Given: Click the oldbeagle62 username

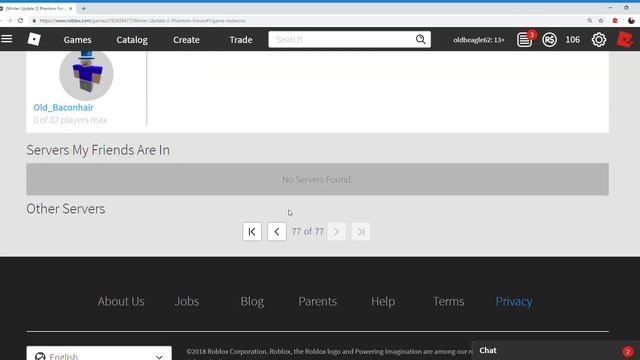Looking at the screenshot, I should (x=478, y=40).
